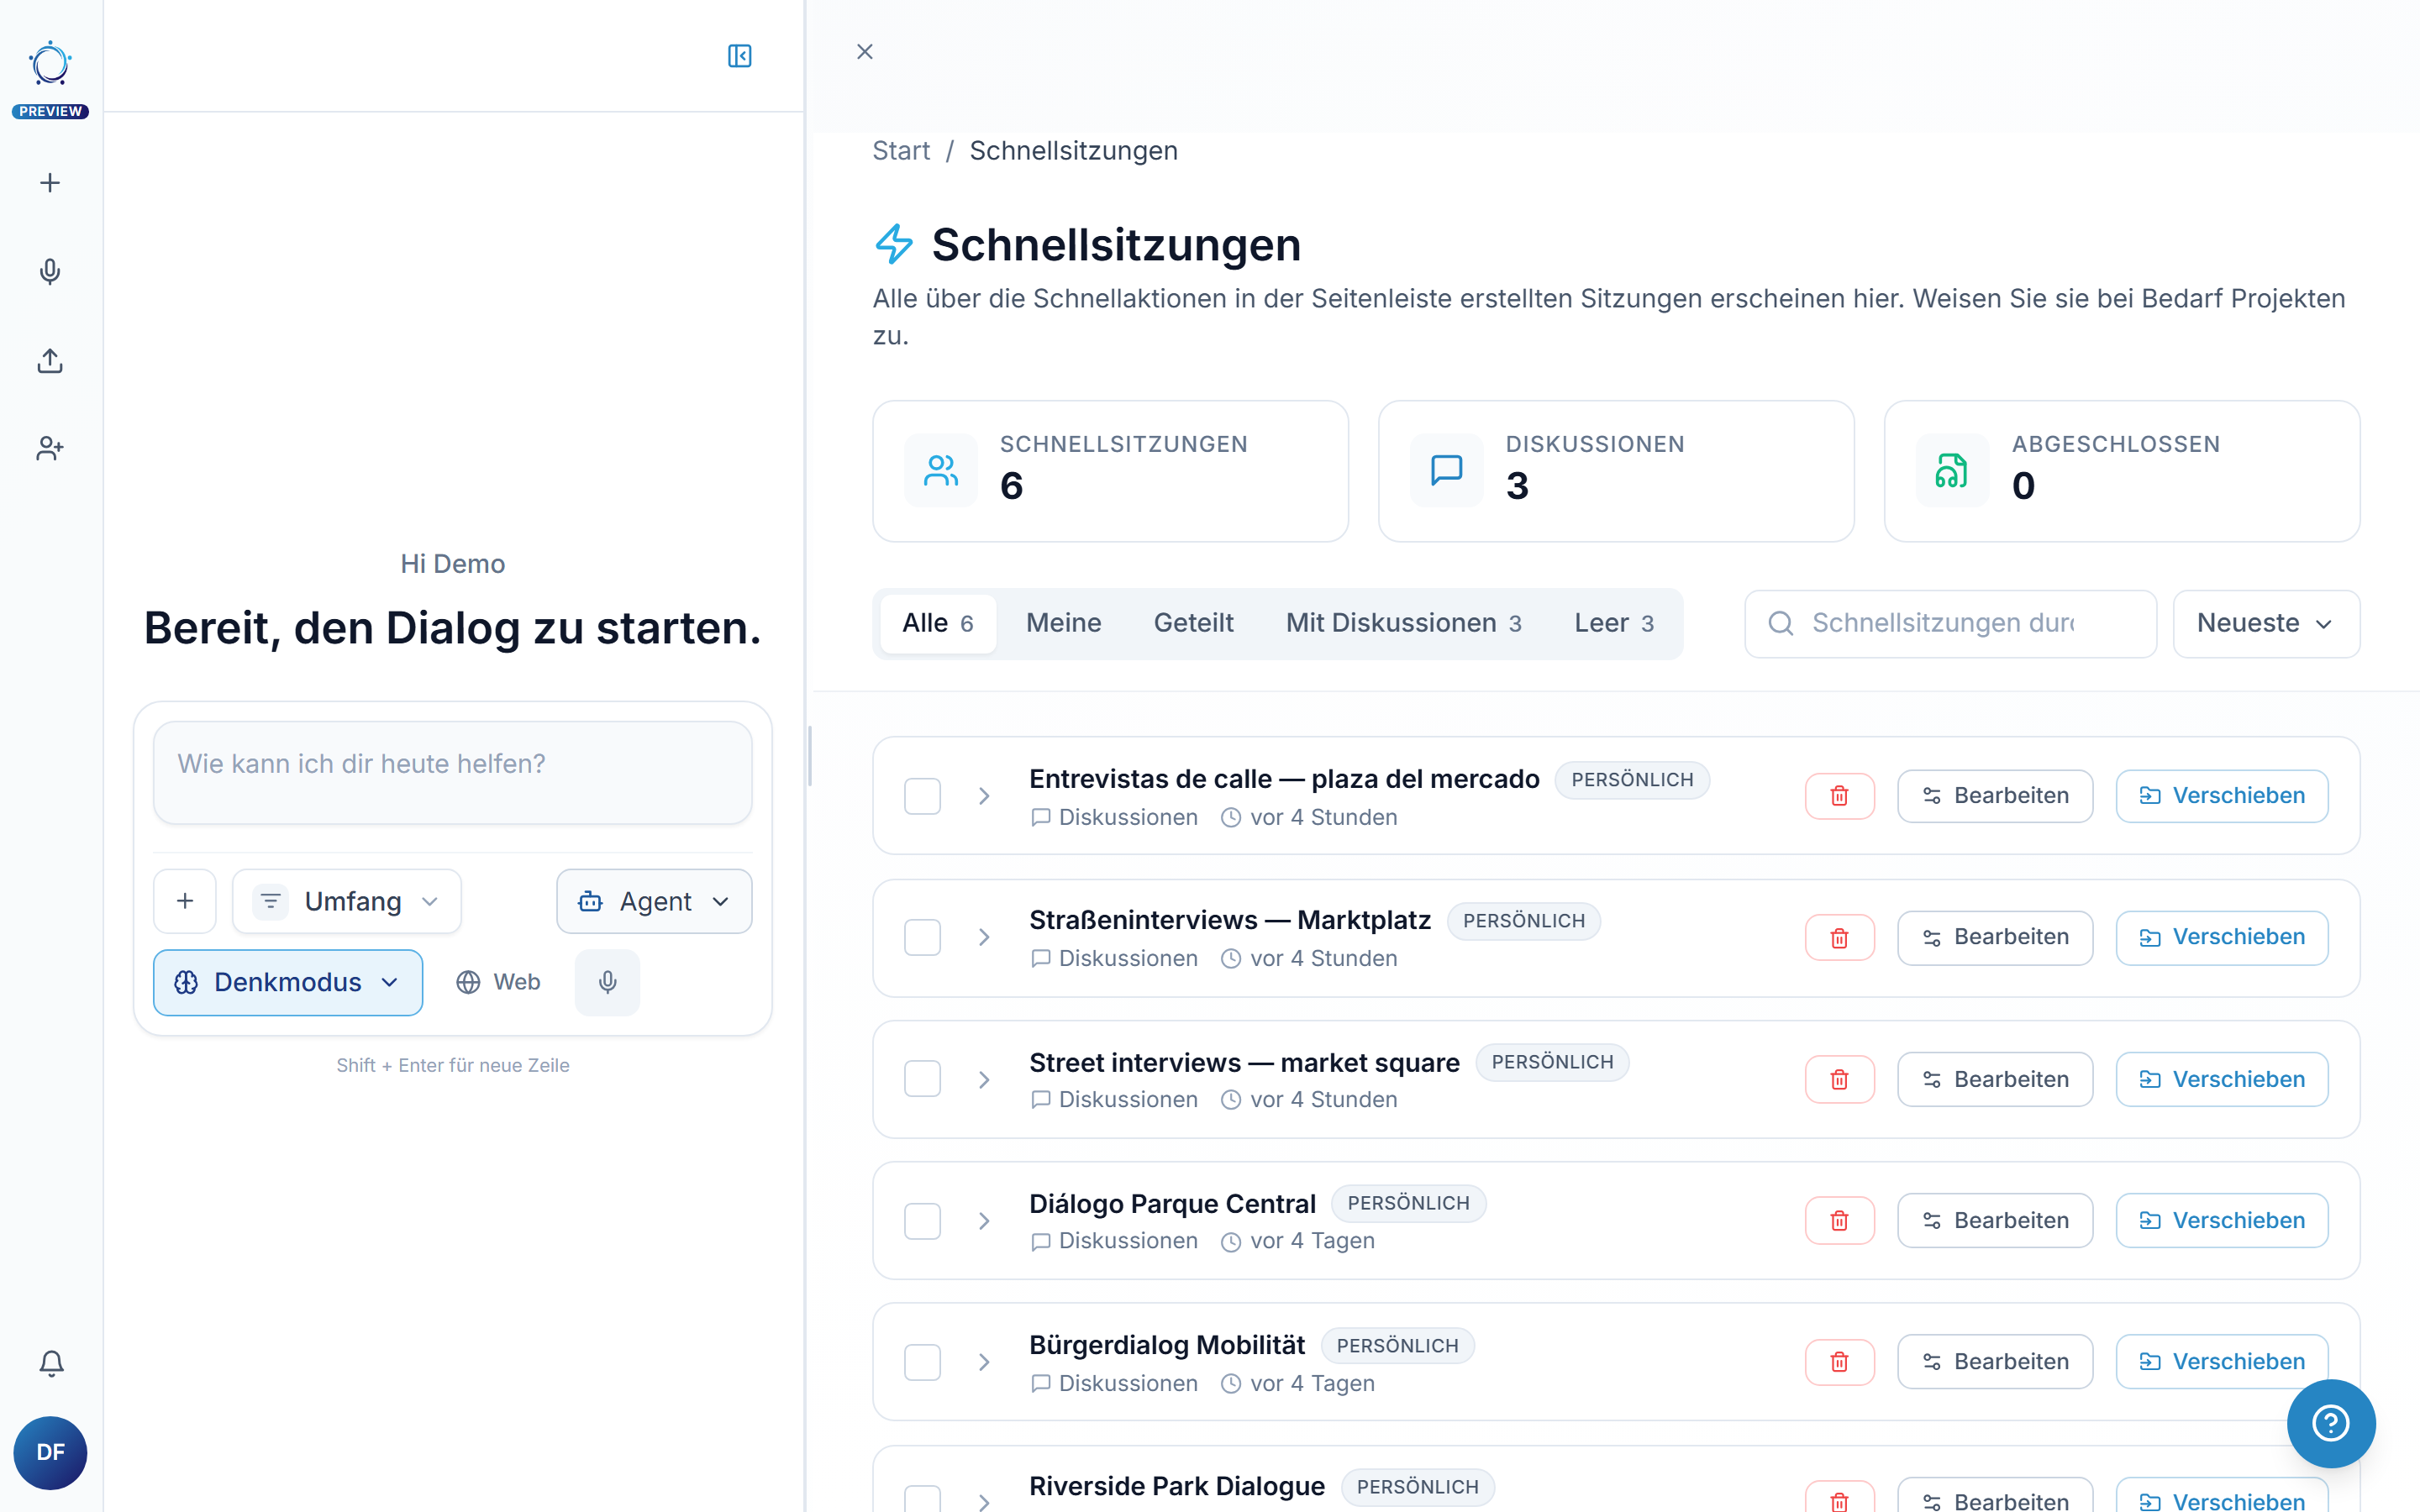This screenshot has width=2420, height=1512.
Task: Open the help question mark button
Action: (x=2330, y=1423)
